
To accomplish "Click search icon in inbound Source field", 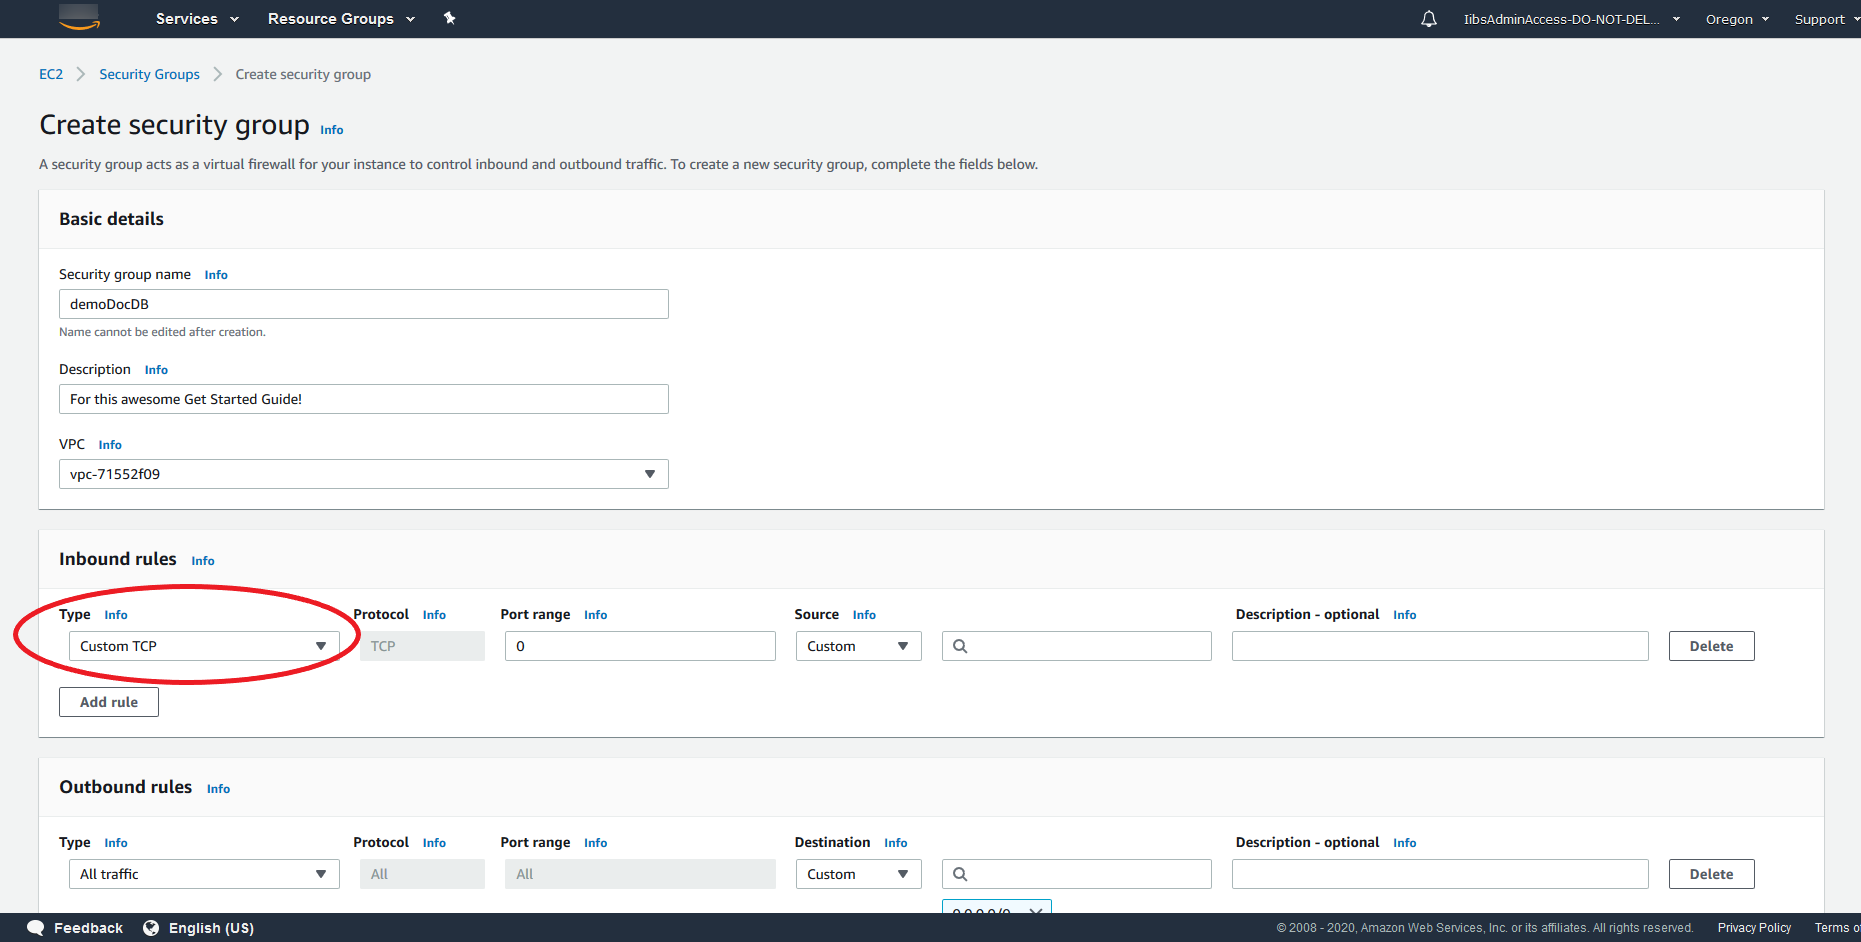I will (x=960, y=646).
